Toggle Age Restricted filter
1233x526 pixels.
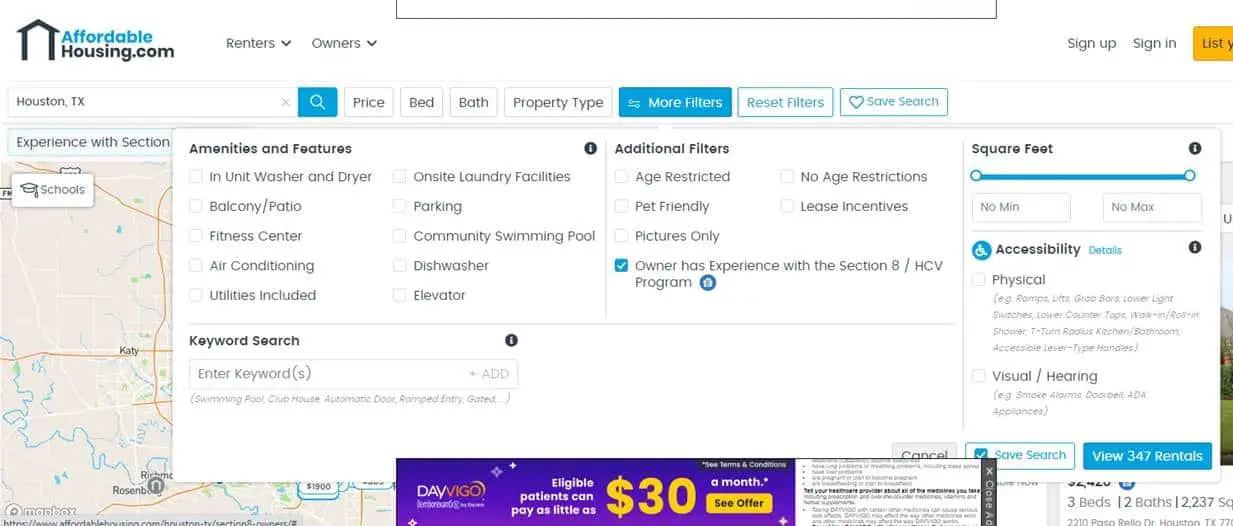click(x=622, y=177)
